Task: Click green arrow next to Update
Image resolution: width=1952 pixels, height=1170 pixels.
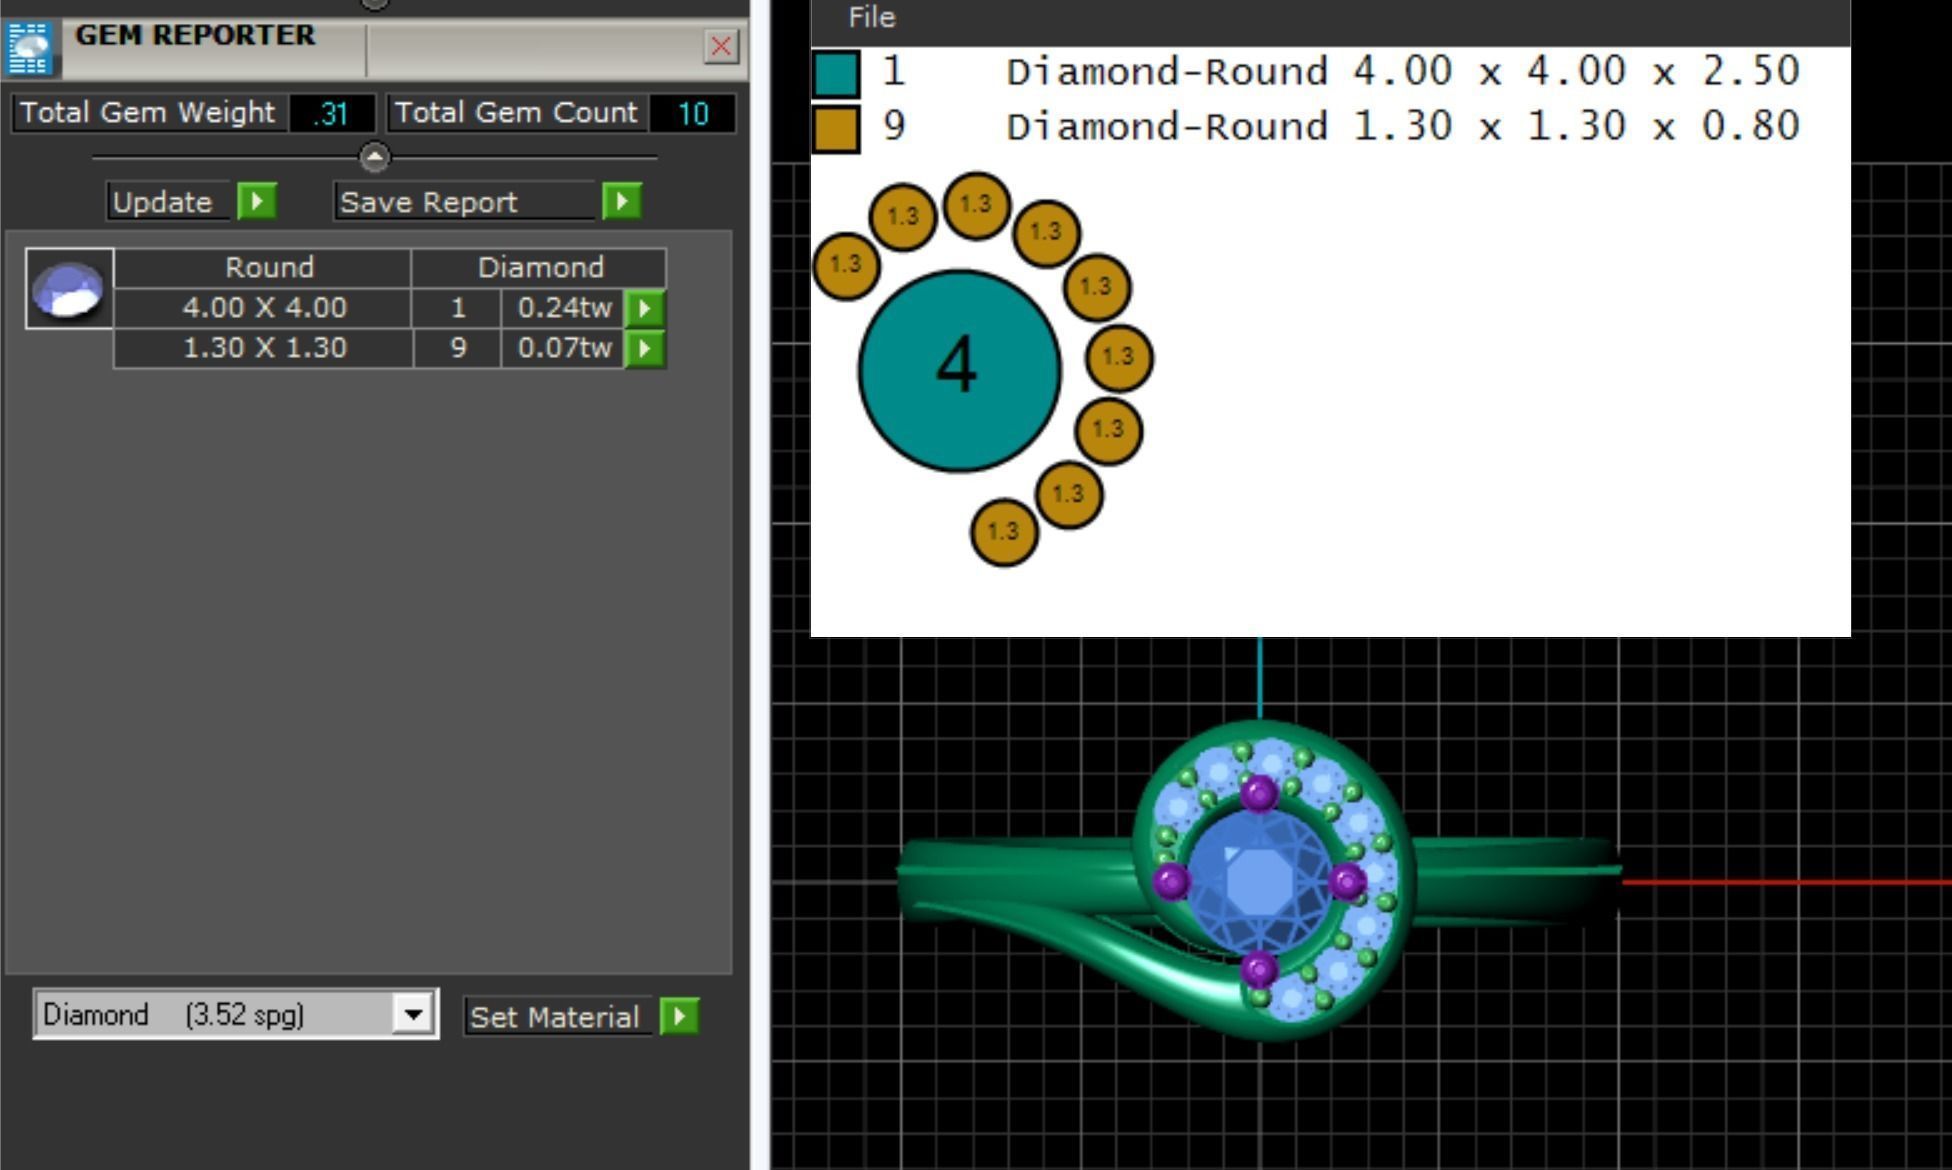Action: [x=257, y=201]
